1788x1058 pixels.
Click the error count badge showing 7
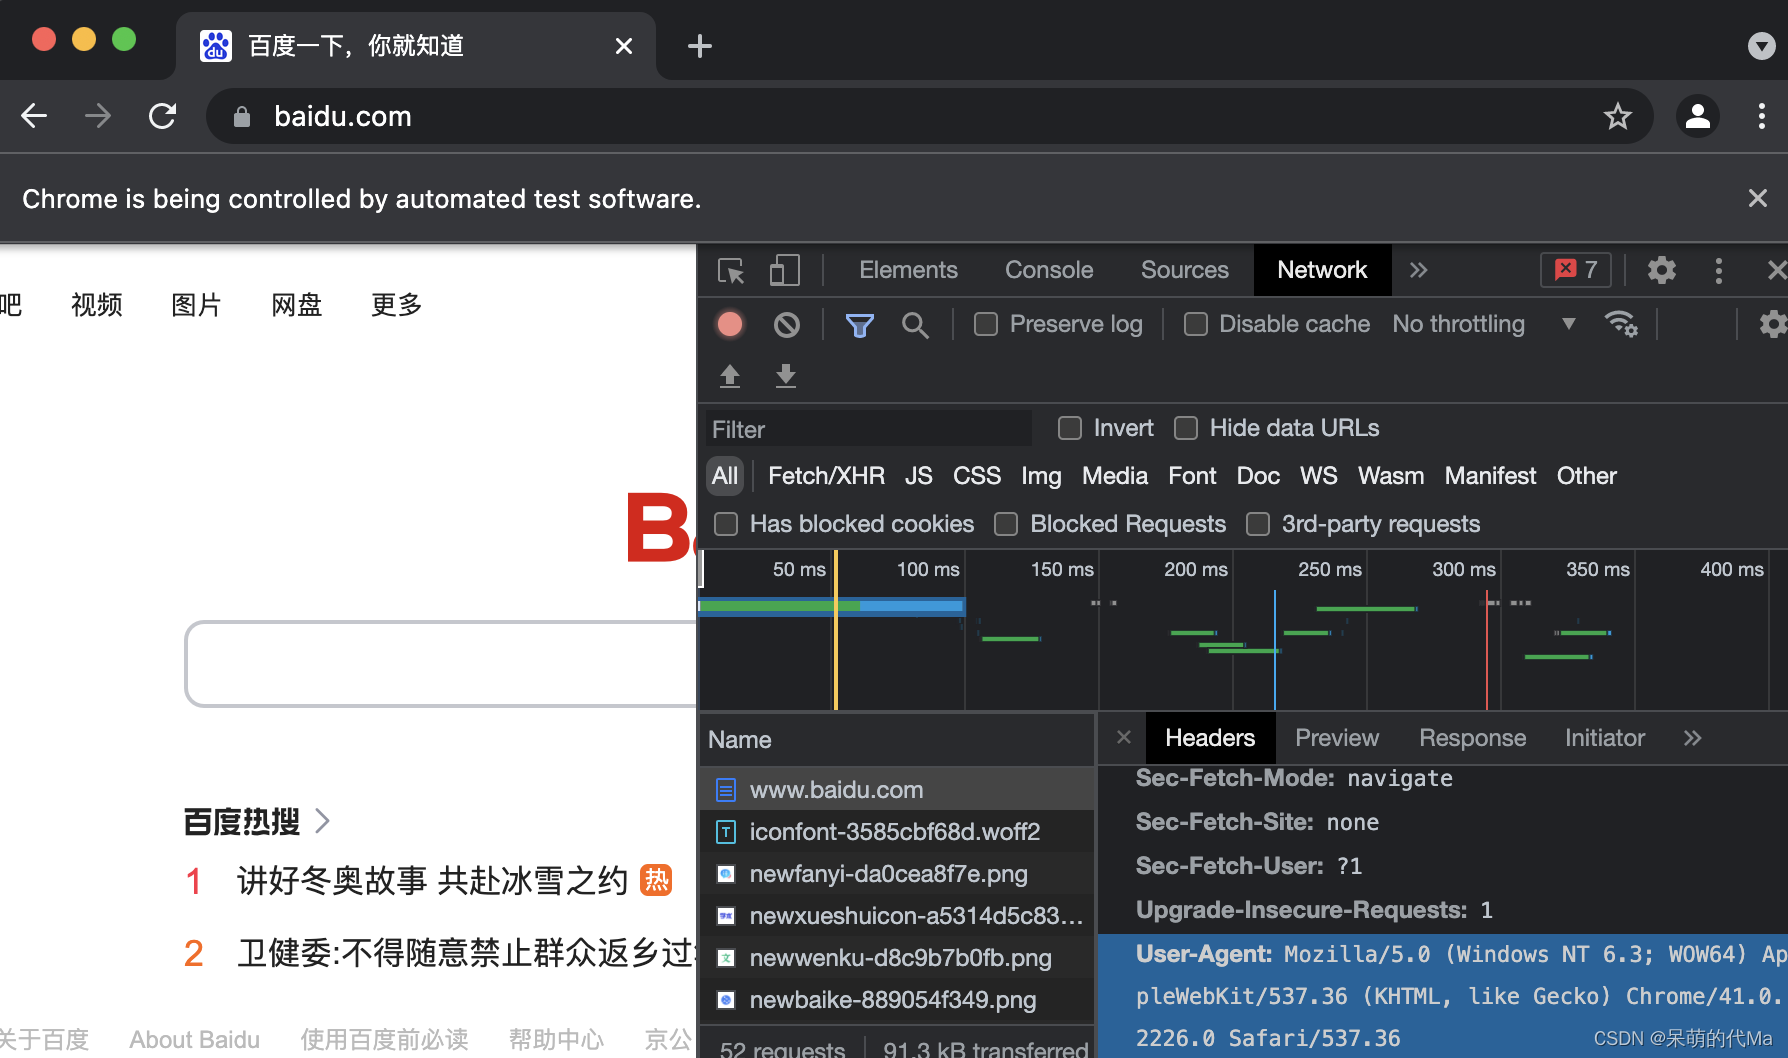tap(1576, 270)
